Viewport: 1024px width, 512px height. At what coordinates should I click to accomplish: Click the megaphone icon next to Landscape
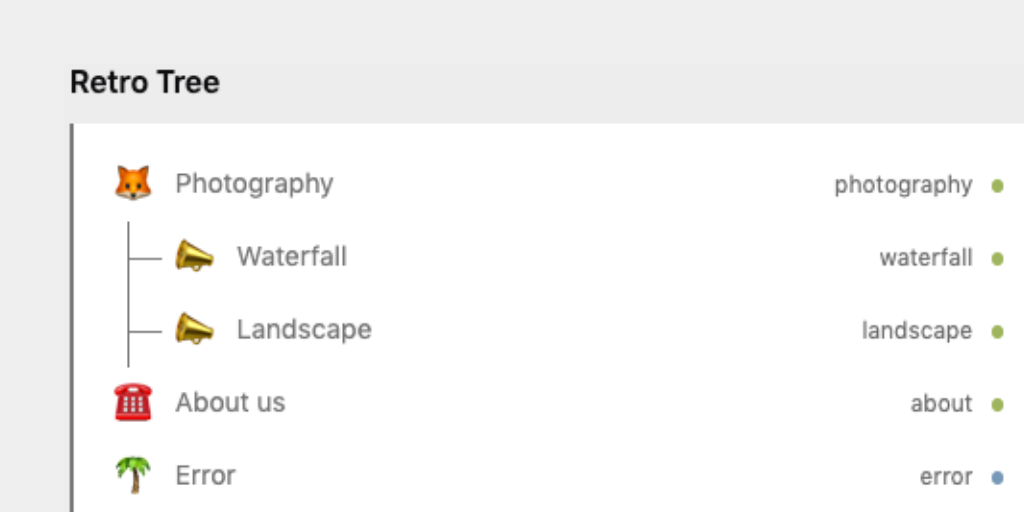click(x=194, y=329)
